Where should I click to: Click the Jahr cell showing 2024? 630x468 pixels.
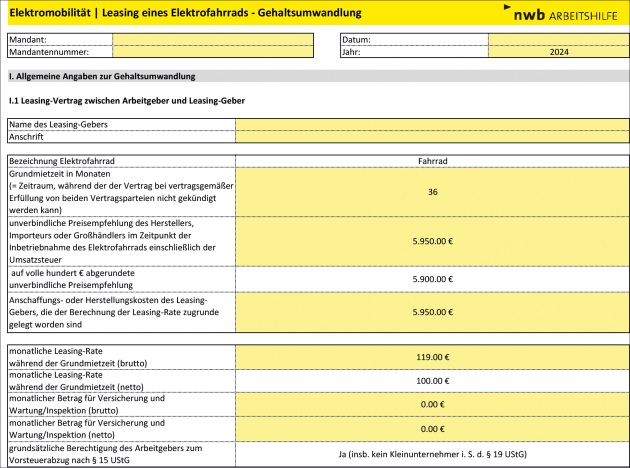(x=558, y=51)
